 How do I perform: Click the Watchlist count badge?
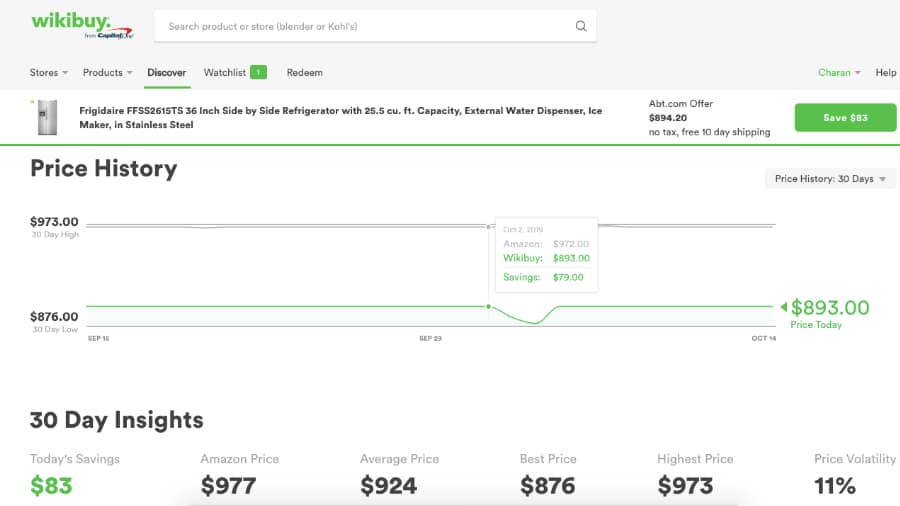point(258,72)
